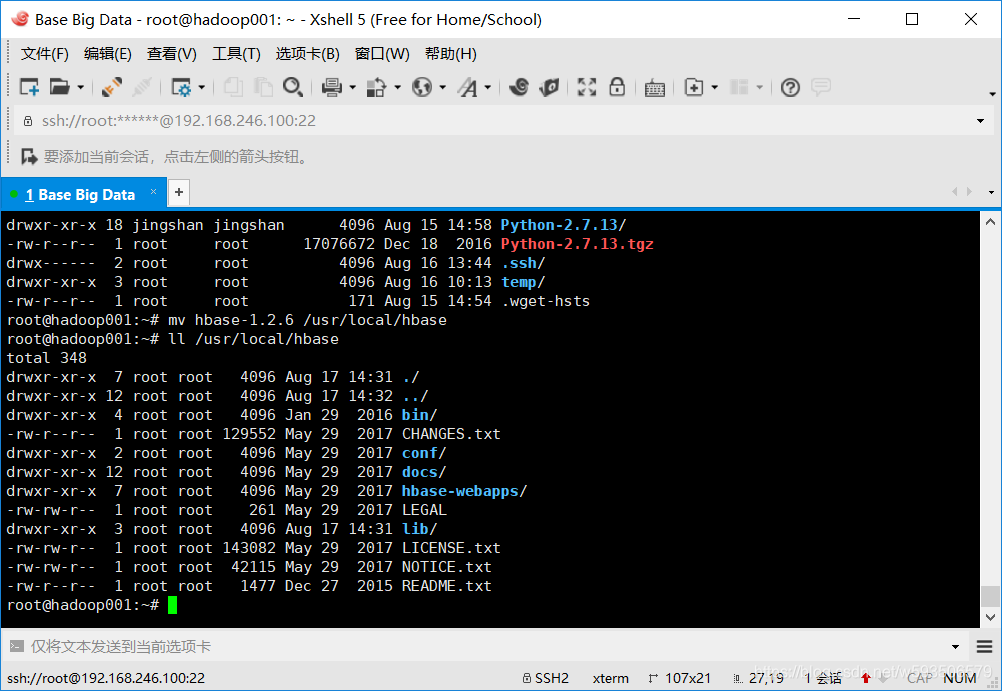The image size is (1002, 691).
Task: Expand the file transfer dropdown arrow
Action: (x=397, y=87)
